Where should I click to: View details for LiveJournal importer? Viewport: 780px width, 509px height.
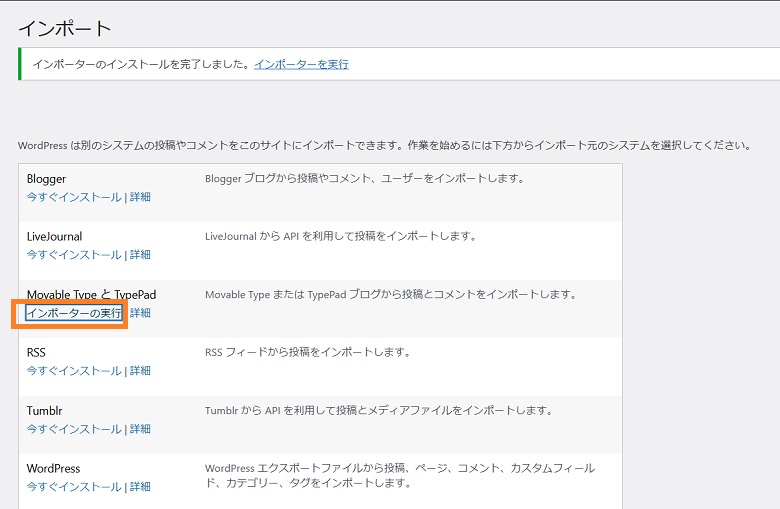(140, 255)
